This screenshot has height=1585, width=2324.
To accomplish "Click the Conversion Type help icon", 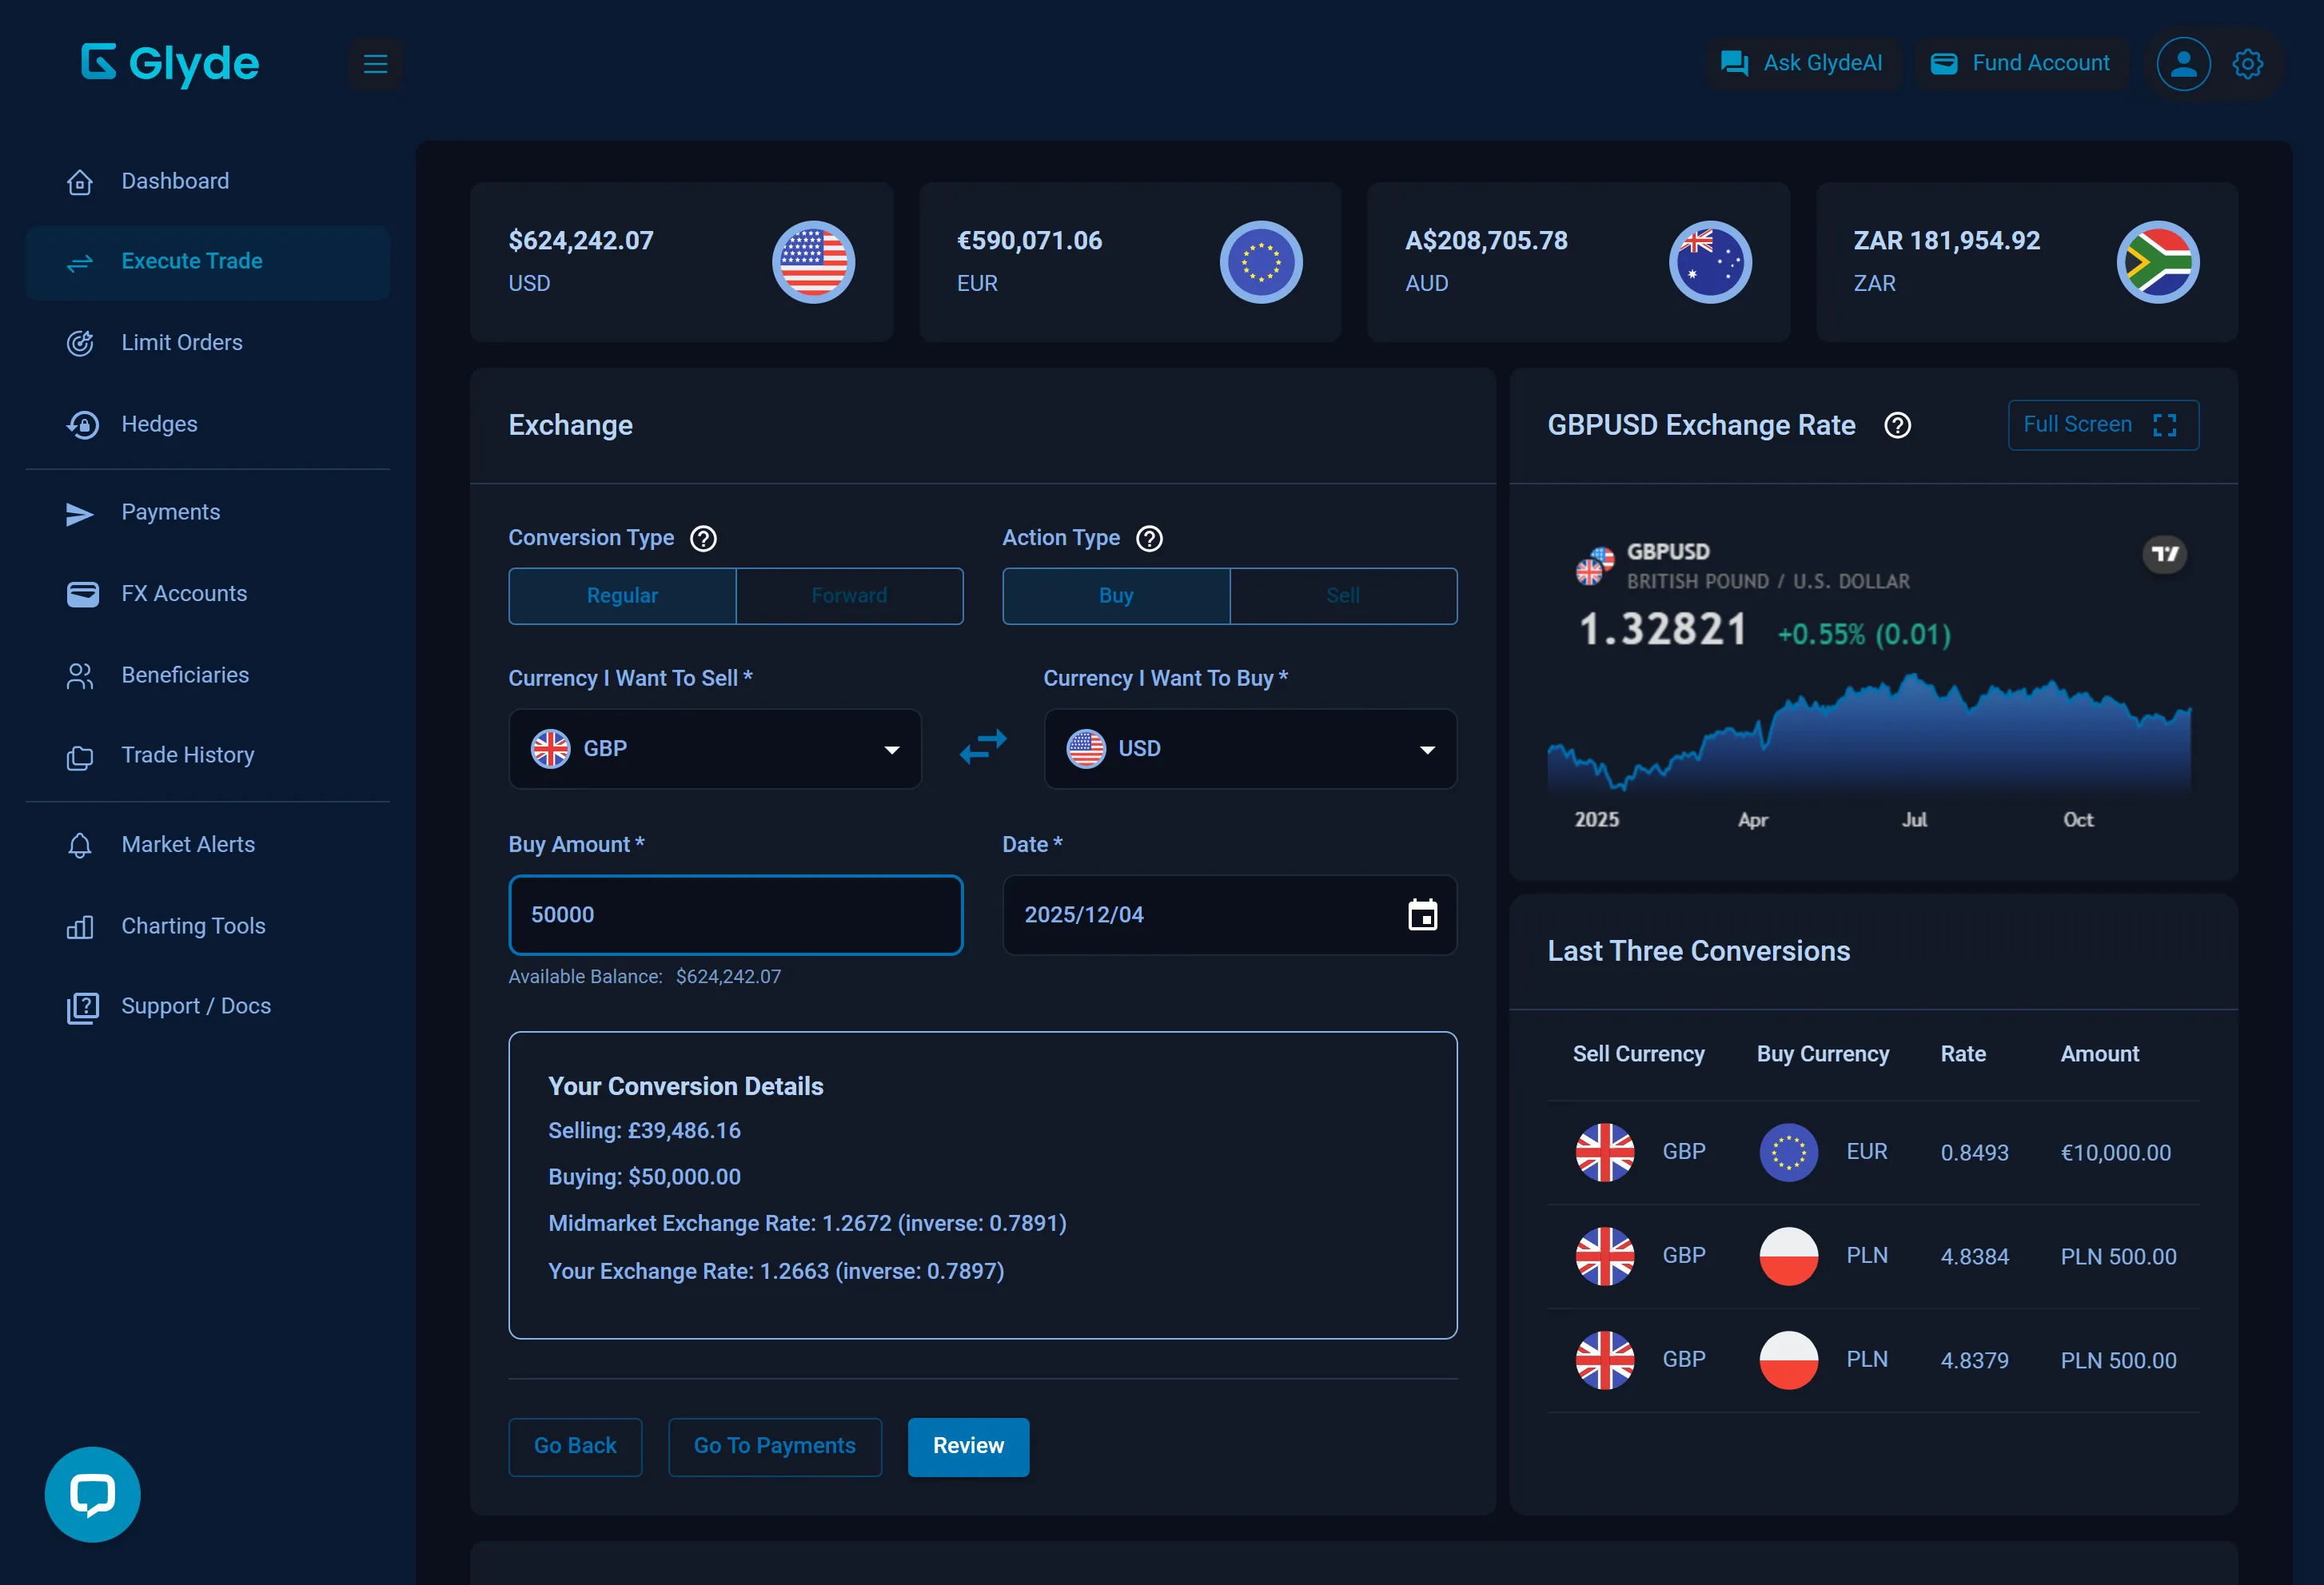I will [x=703, y=538].
